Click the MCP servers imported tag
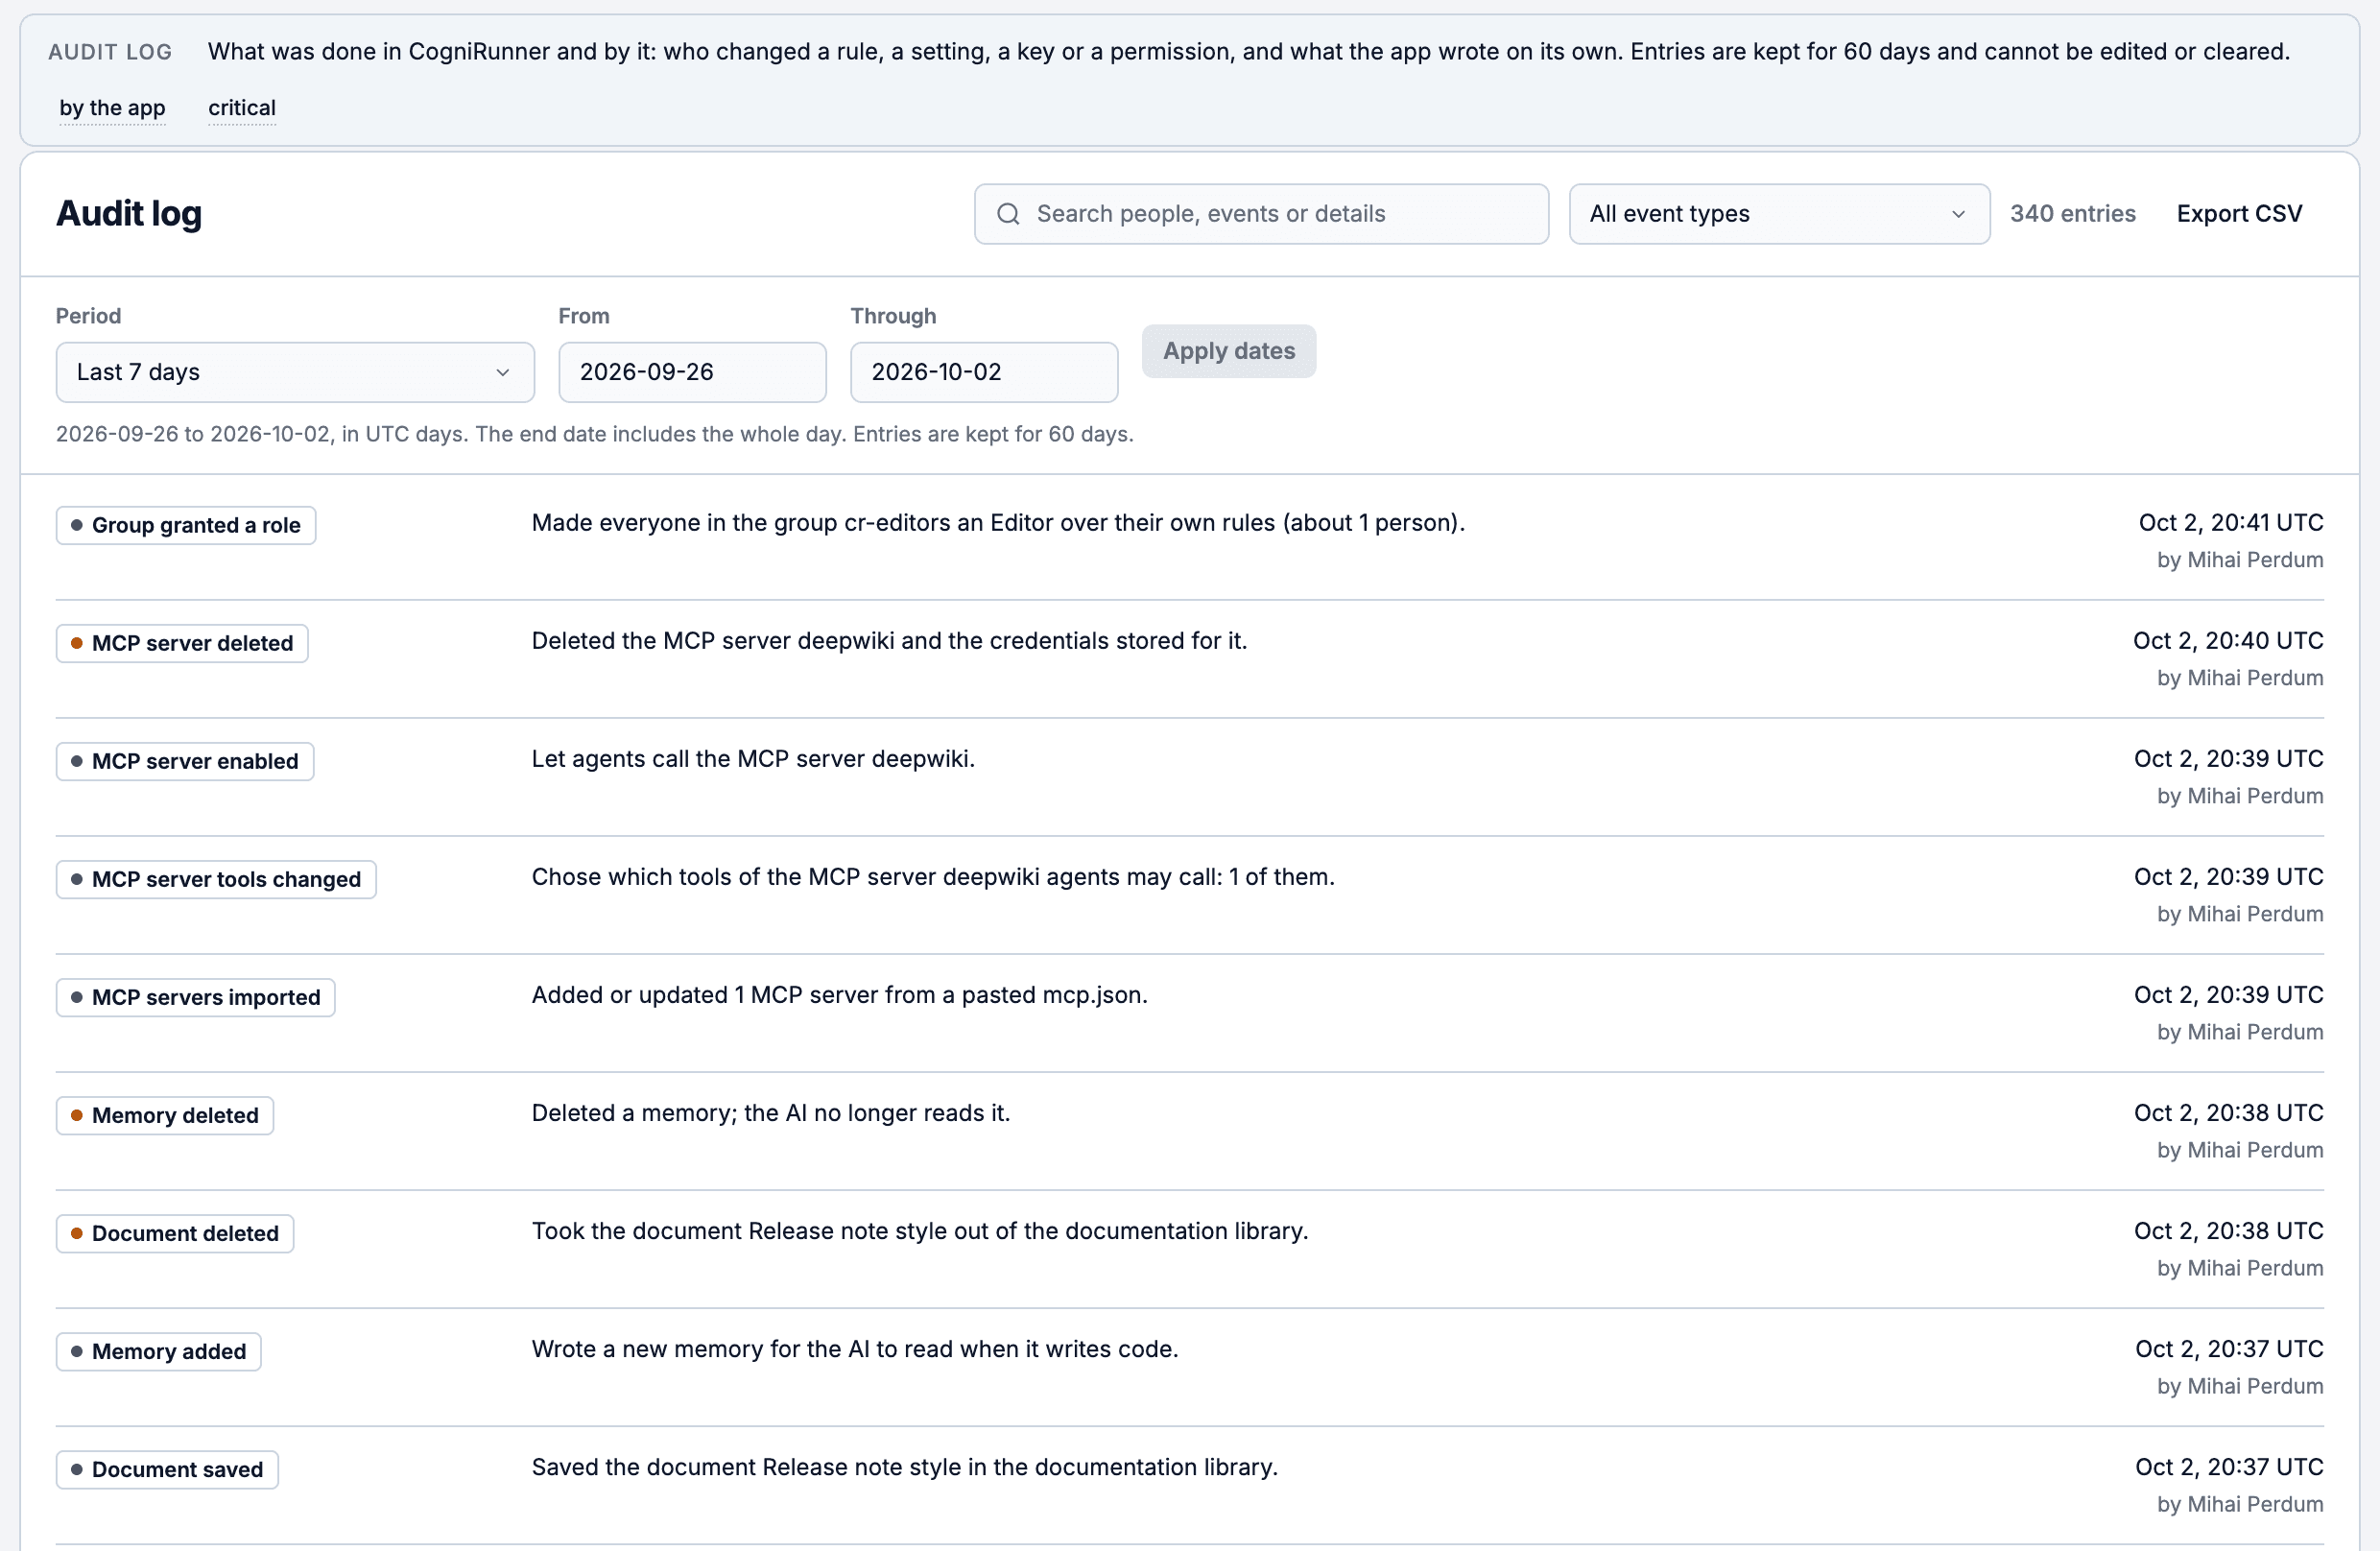Screen dimensions: 2380x1551 196,997
